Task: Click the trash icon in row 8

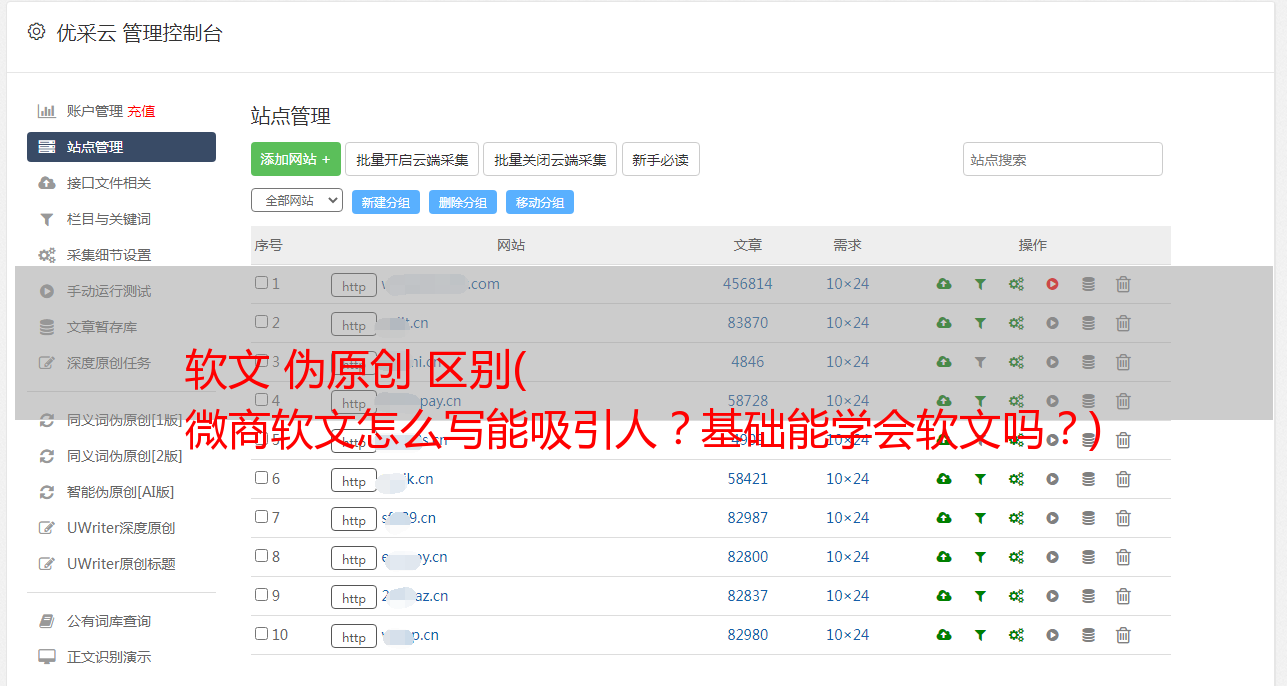Action: tap(1123, 557)
